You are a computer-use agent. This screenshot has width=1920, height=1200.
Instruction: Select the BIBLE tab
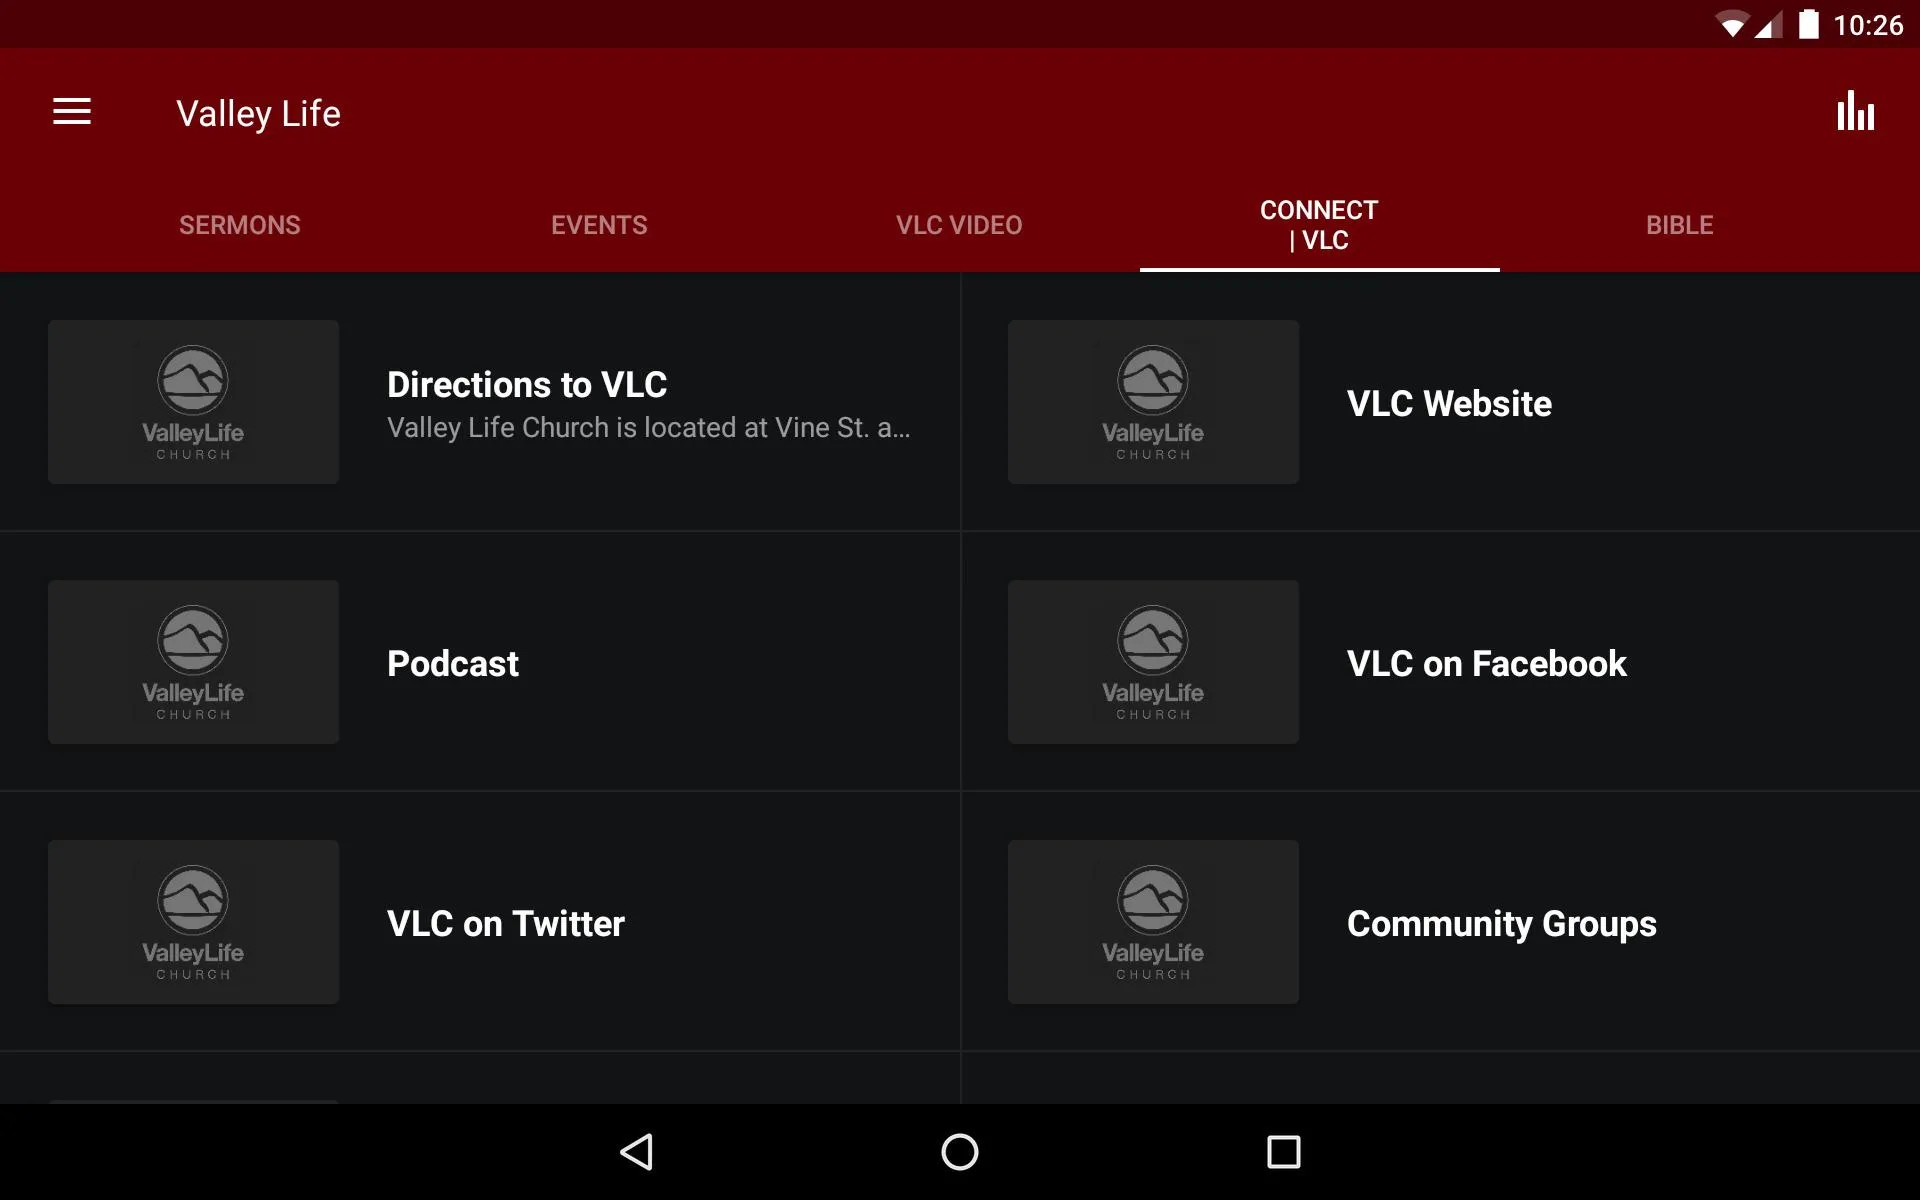[x=1679, y=224]
